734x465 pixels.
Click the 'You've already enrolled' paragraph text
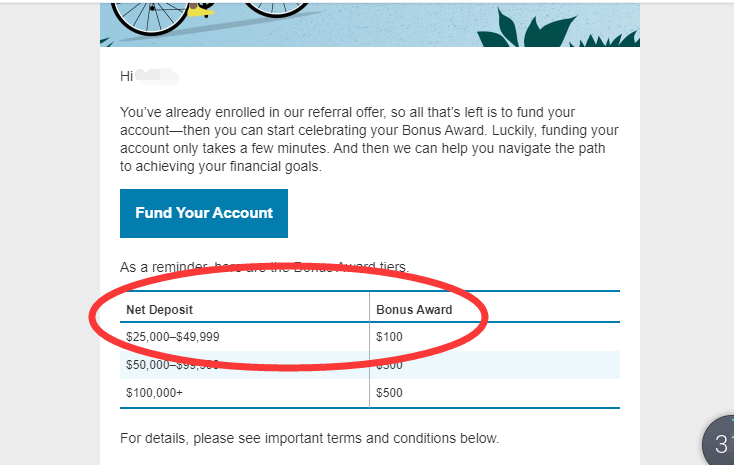[369, 139]
